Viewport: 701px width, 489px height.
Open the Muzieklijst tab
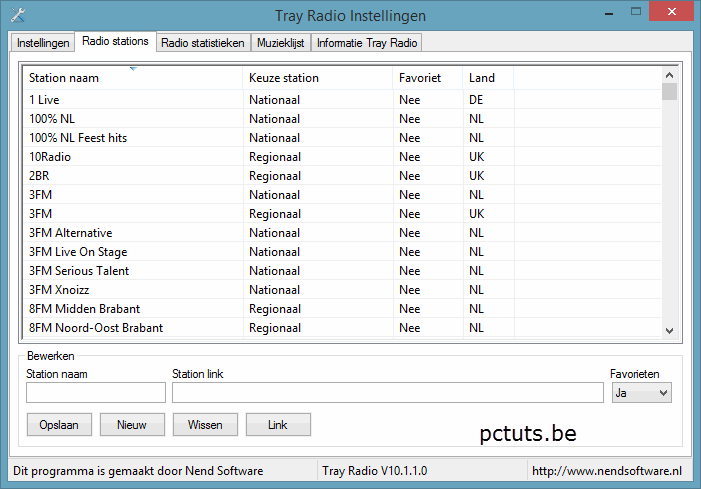[281, 43]
